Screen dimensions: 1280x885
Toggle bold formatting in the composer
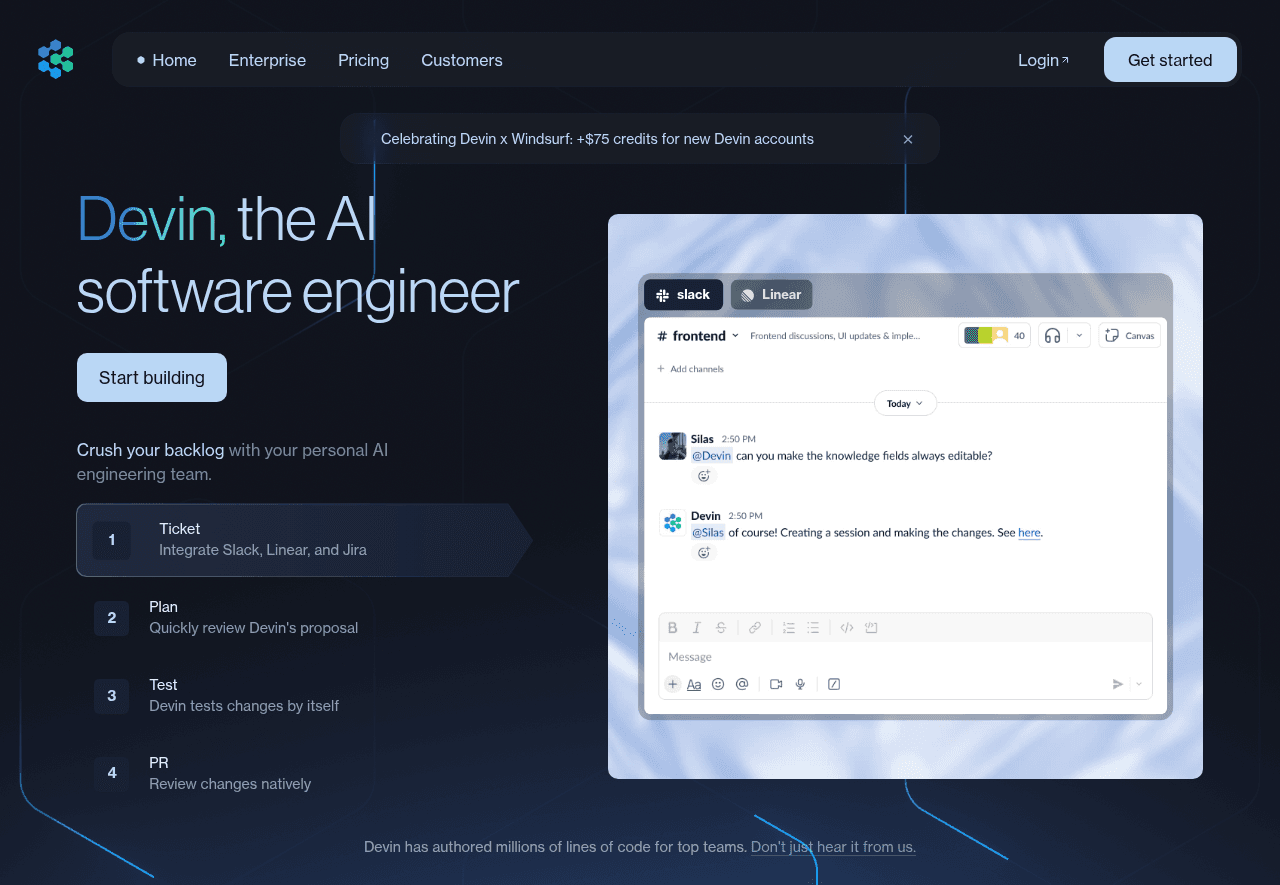672,628
